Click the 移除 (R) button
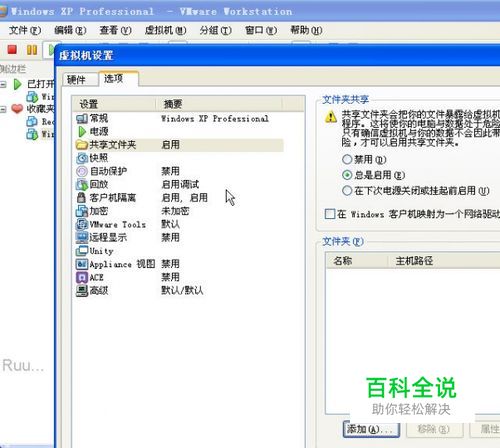500x448 pixels. (434, 429)
